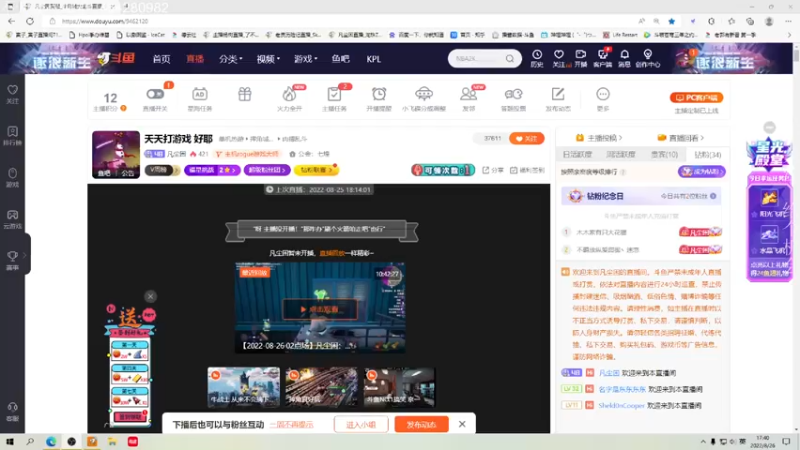Click the search magnifier in Douyu search box
Image resolution: width=800 pixels, height=450 pixels.
point(510,59)
